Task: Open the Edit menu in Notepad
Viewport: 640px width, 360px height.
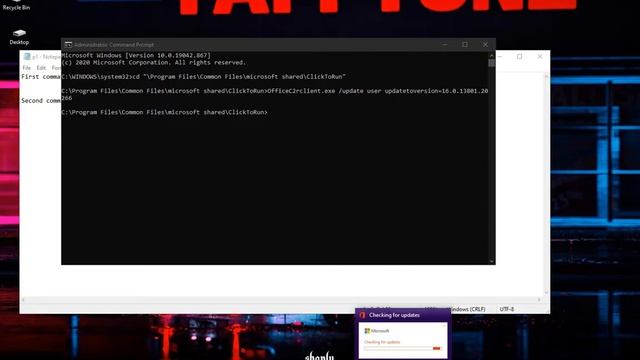Action: [41, 68]
